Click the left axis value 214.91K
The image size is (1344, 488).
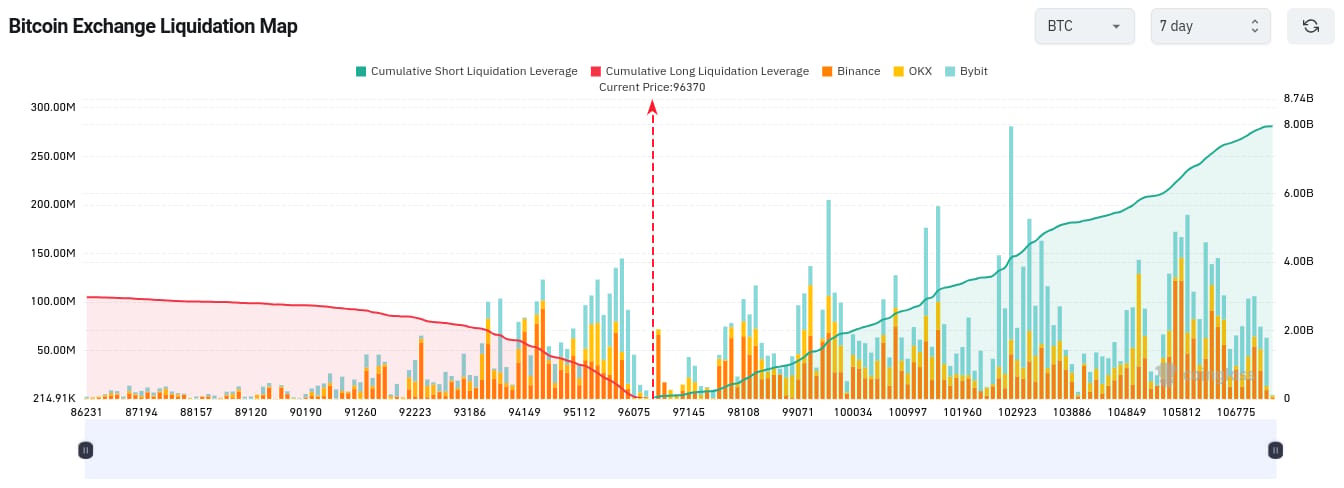point(53,398)
